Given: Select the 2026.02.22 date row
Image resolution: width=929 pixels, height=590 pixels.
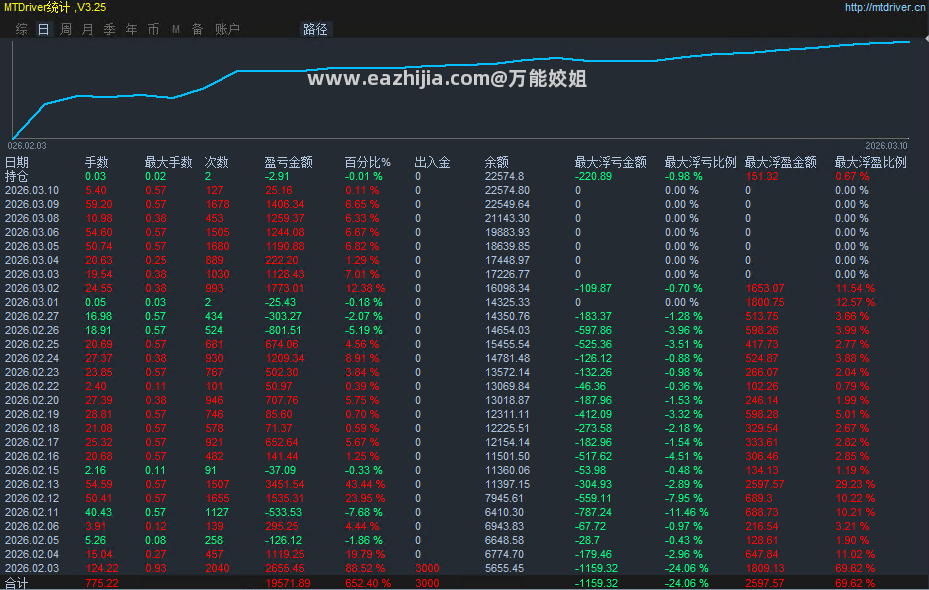Looking at the screenshot, I should click(x=32, y=386).
